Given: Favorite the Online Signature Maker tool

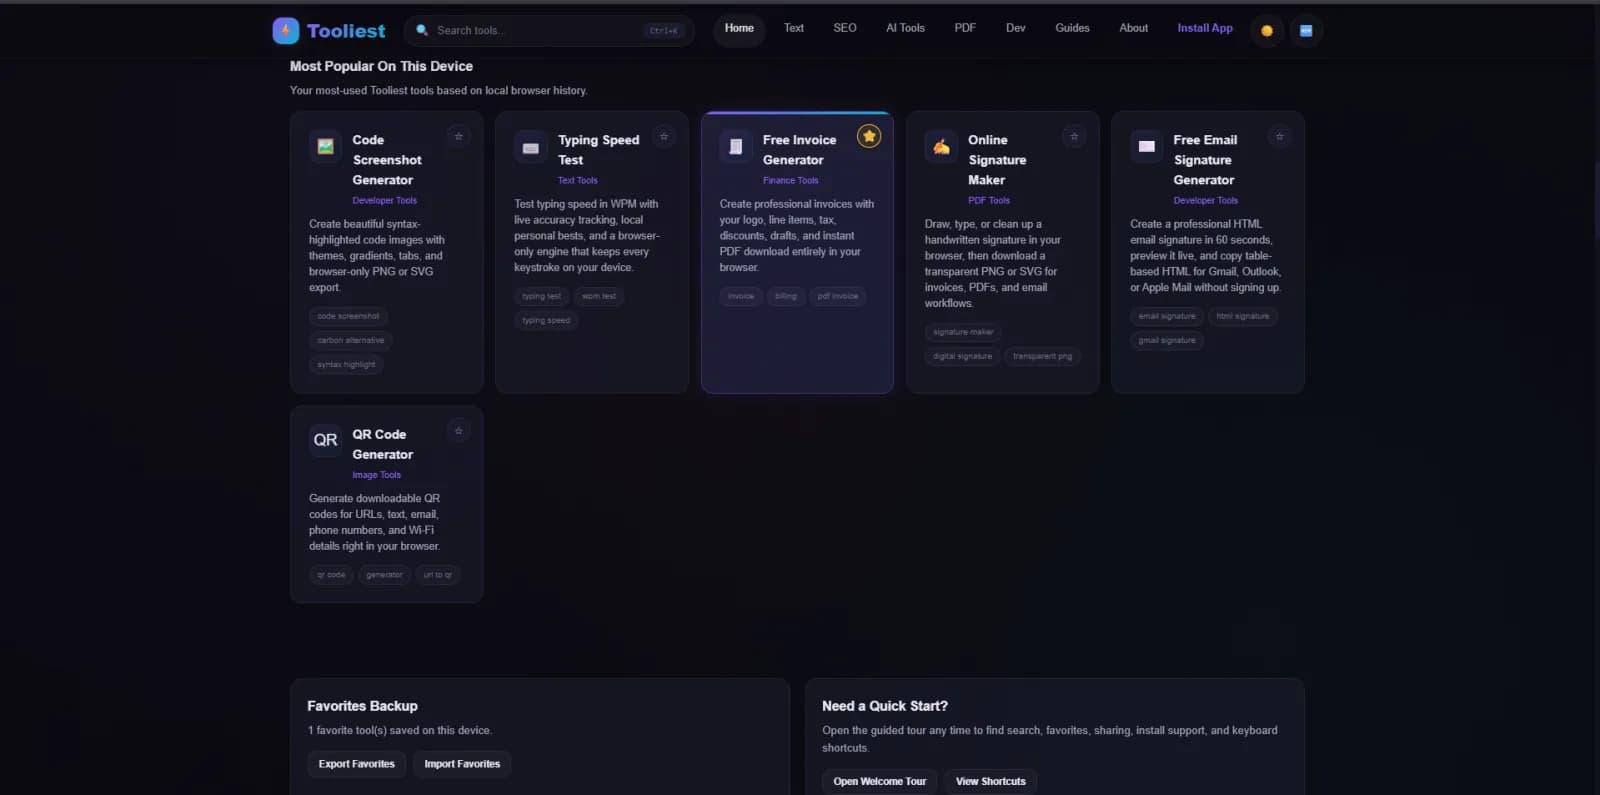Looking at the screenshot, I should tap(1074, 136).
